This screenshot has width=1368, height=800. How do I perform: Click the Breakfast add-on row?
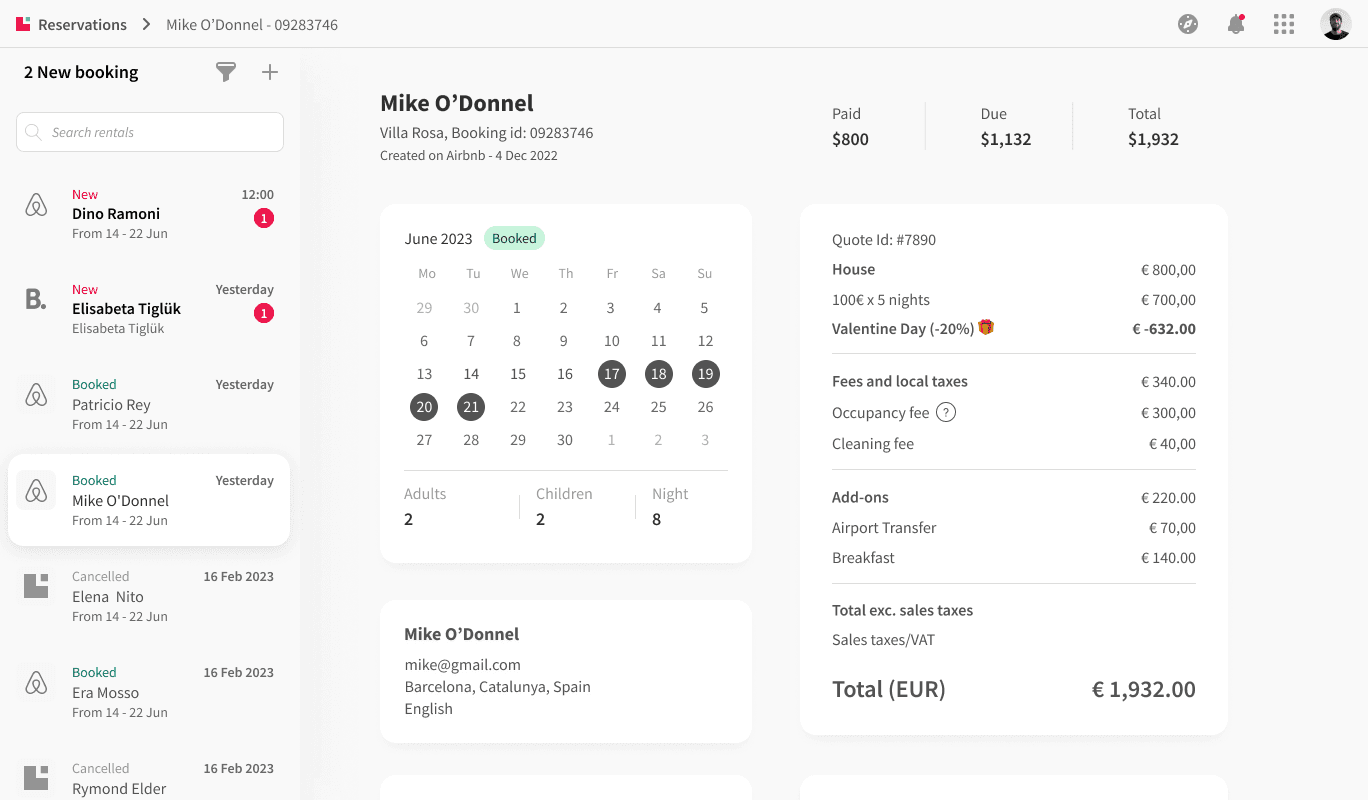click(1014, 558)
